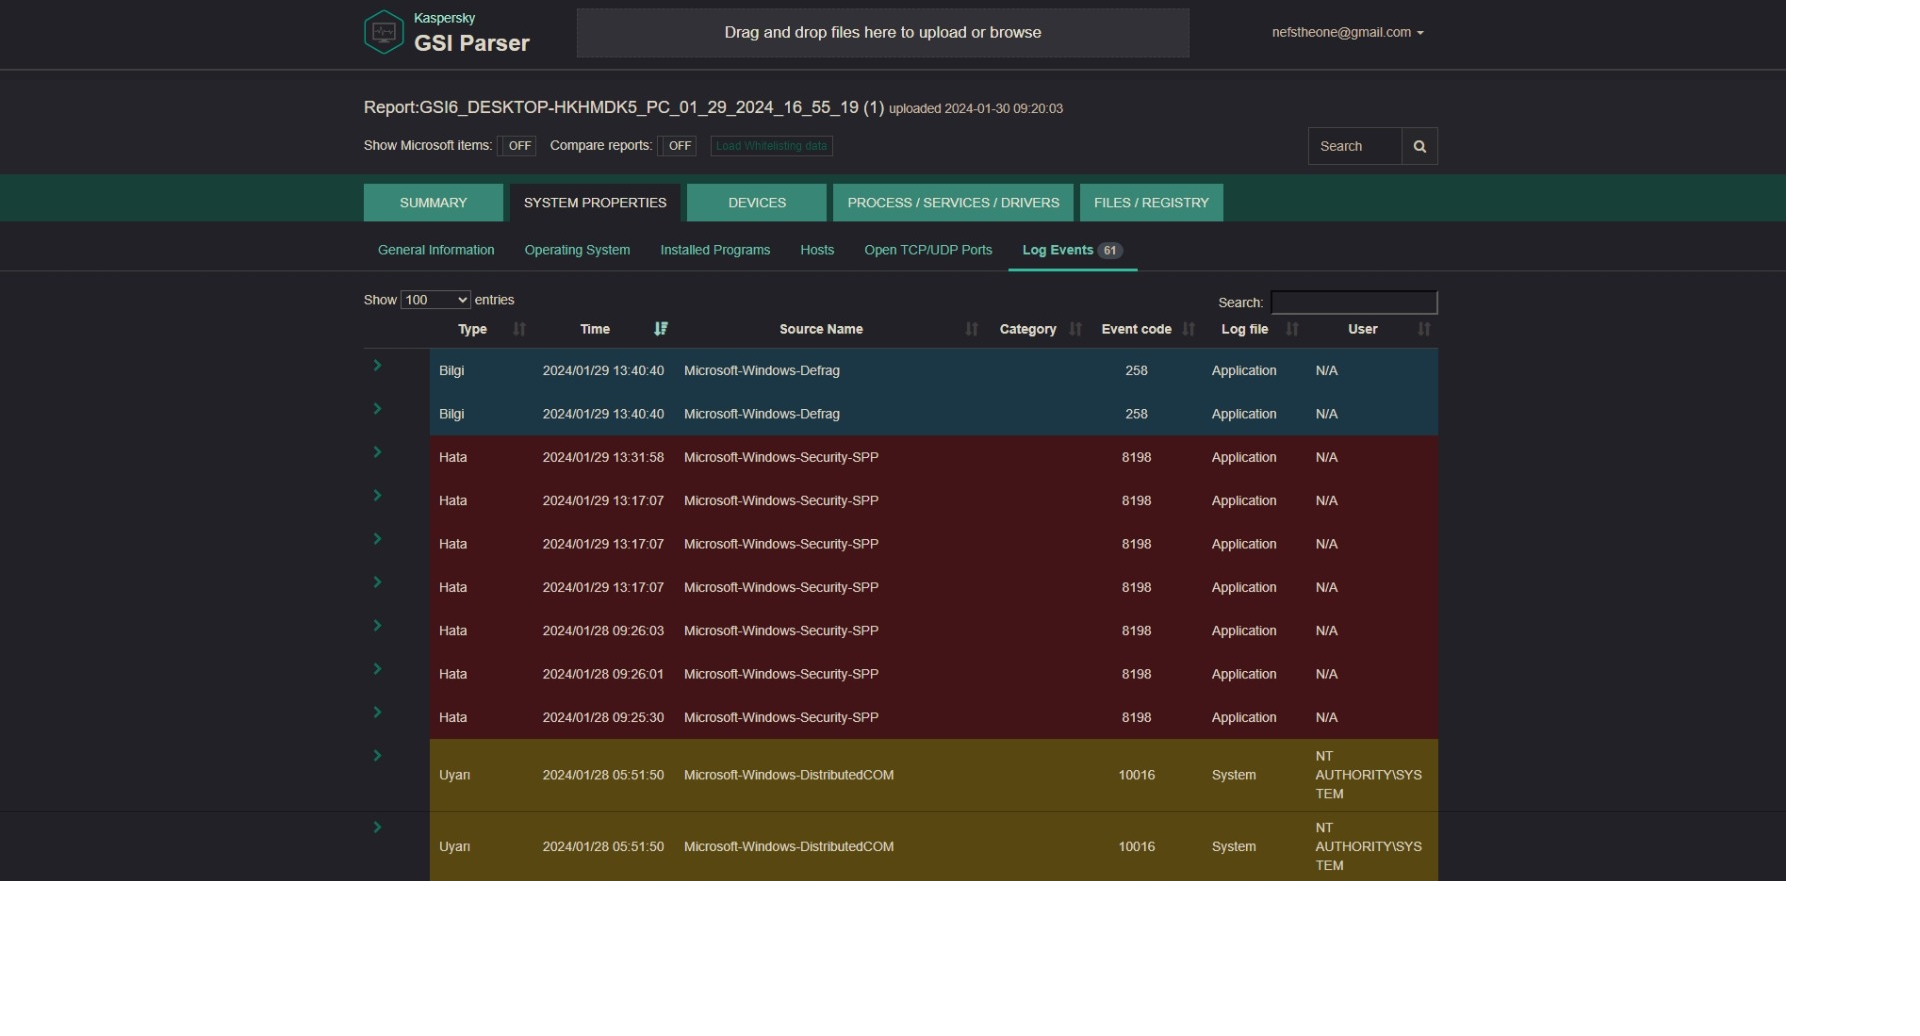Screen dimensions: 1920x1036
Task: Click the report title GSI6_DESKTOP-HKHMDK5 text
Action: 624,107
